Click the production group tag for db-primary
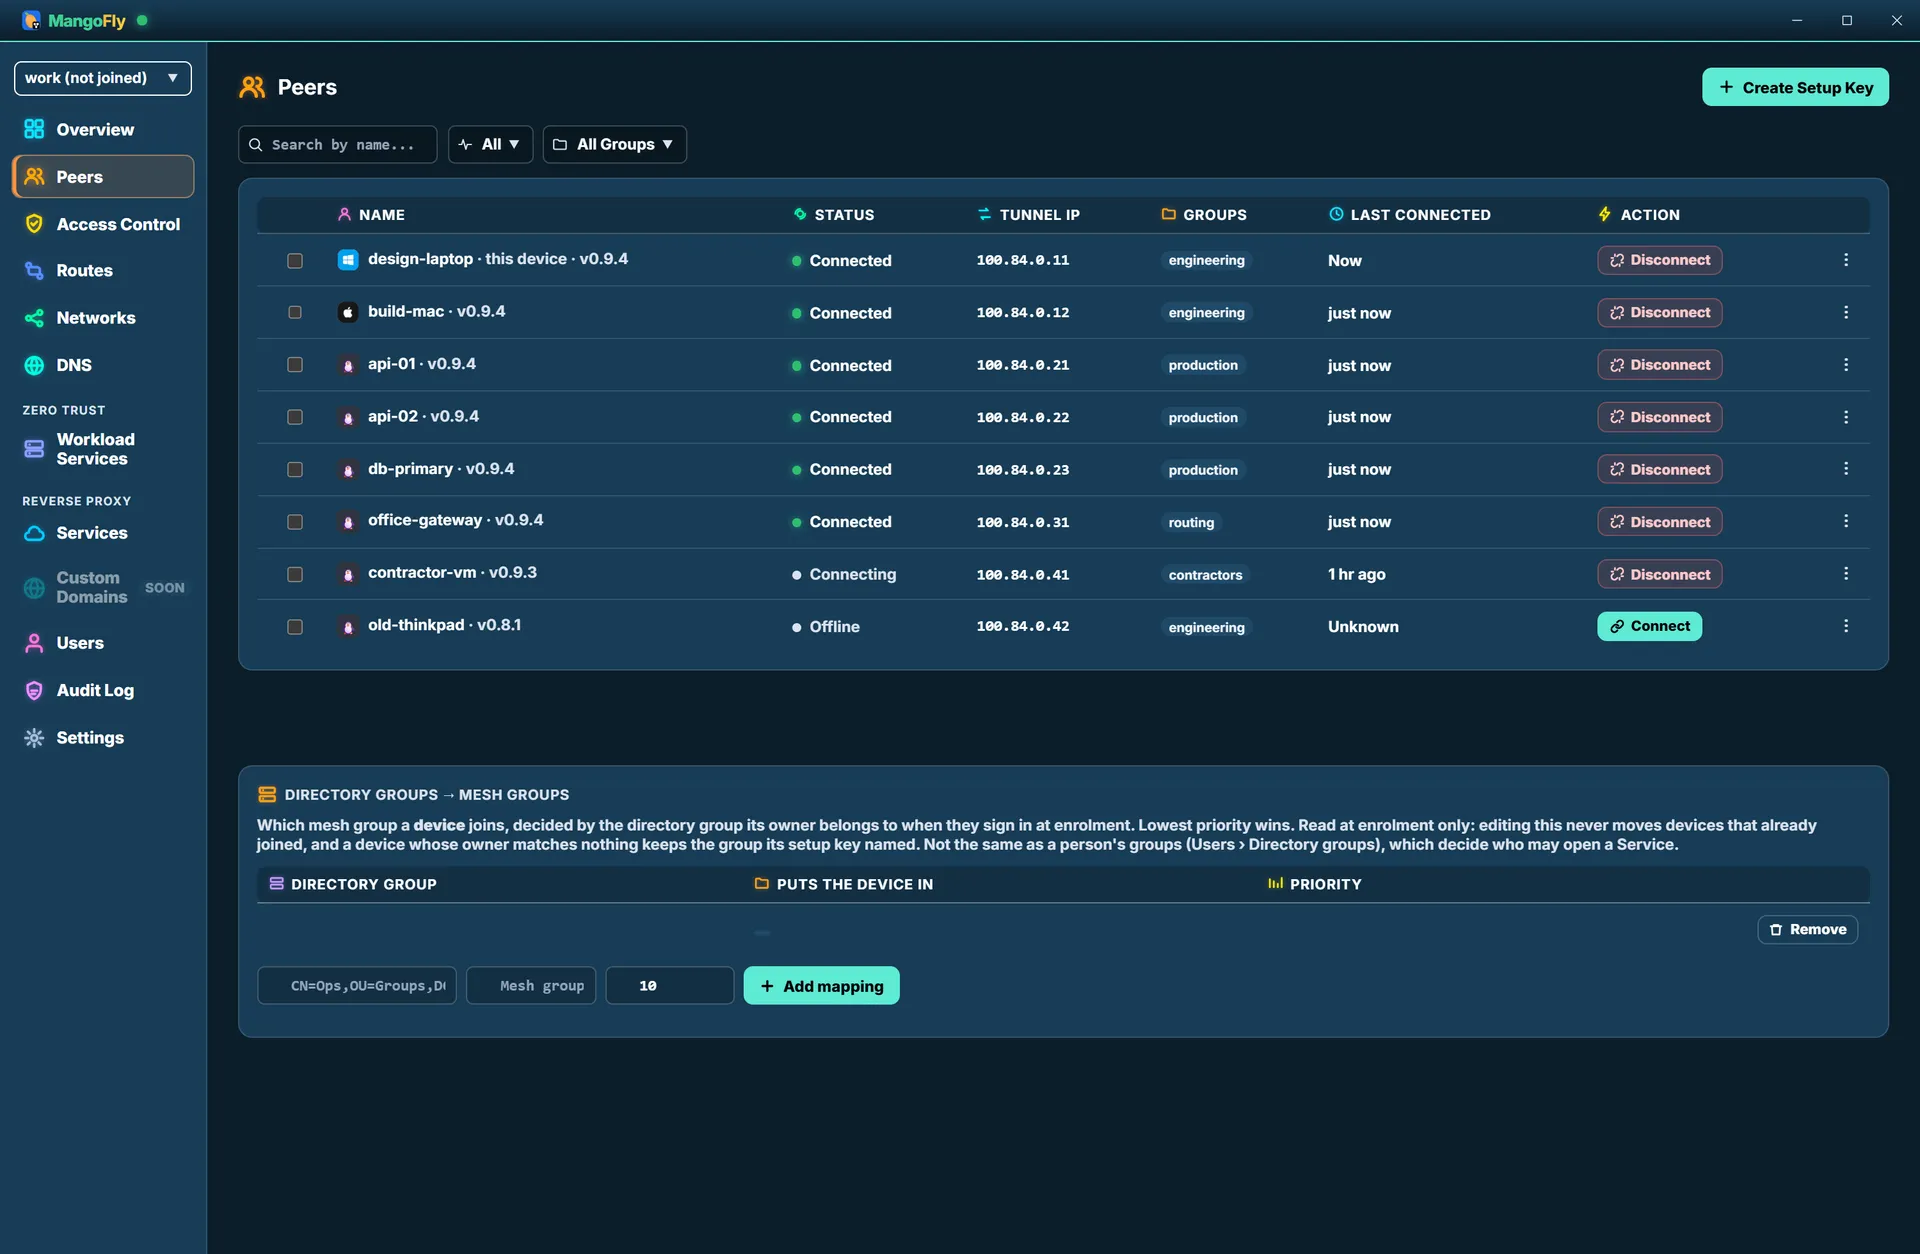 click(1203, 470)
